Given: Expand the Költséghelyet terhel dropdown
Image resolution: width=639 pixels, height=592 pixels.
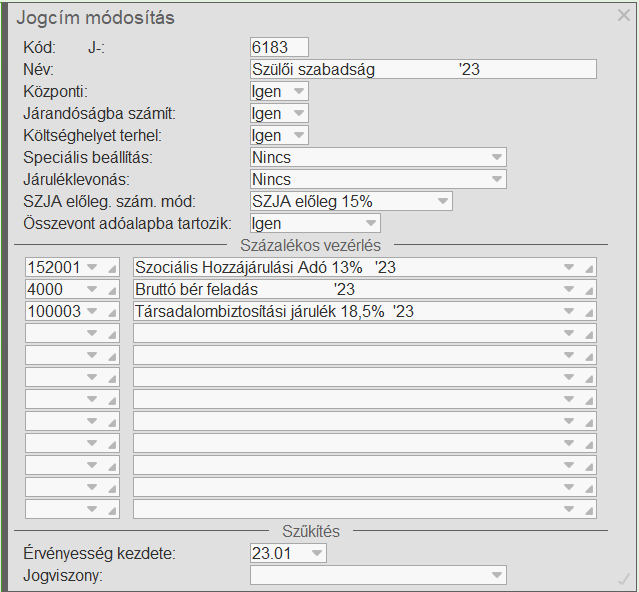Looking at the screenshot, I should click(x=299, y=136).
